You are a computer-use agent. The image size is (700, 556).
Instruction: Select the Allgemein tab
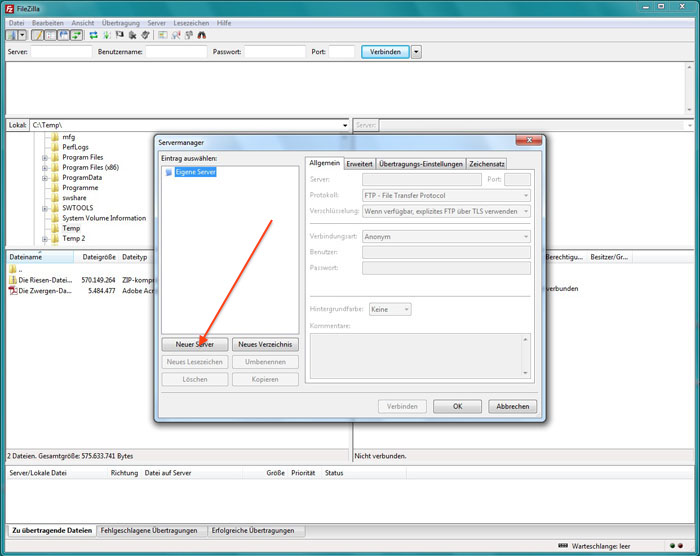point(325,163)
